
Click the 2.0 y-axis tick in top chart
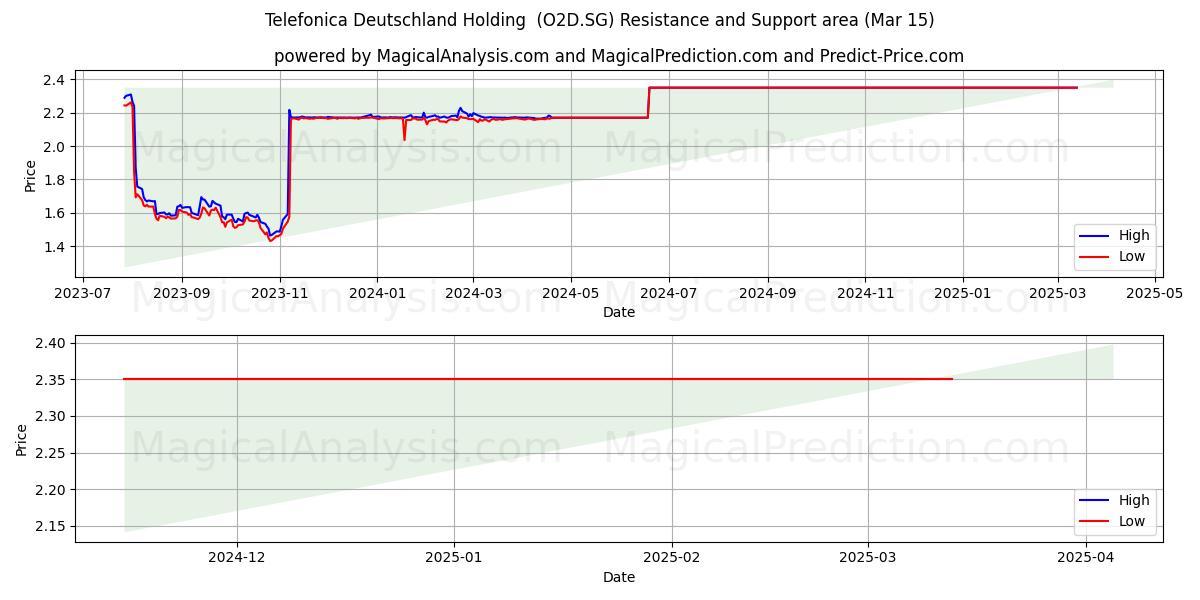point(56,147)
